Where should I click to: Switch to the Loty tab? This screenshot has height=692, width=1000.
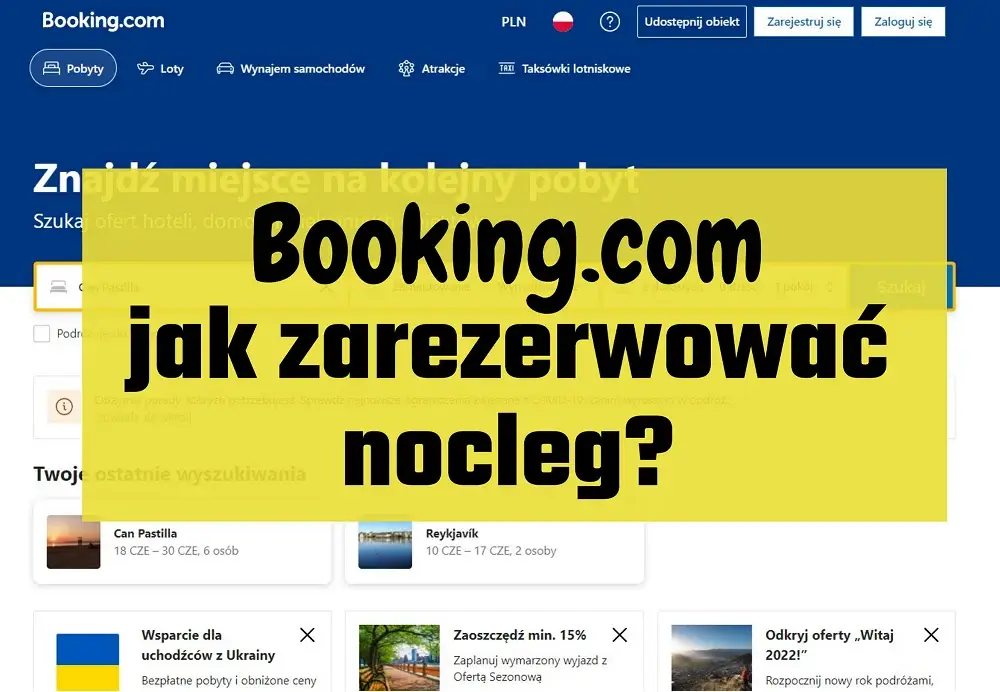point(160,68)
